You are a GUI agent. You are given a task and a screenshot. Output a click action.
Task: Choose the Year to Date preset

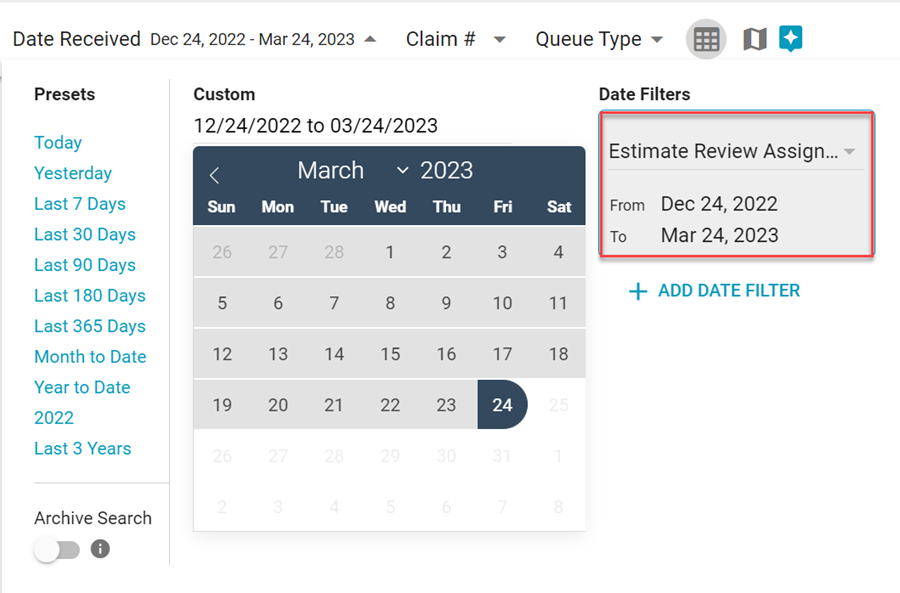(x=82, y=387)
